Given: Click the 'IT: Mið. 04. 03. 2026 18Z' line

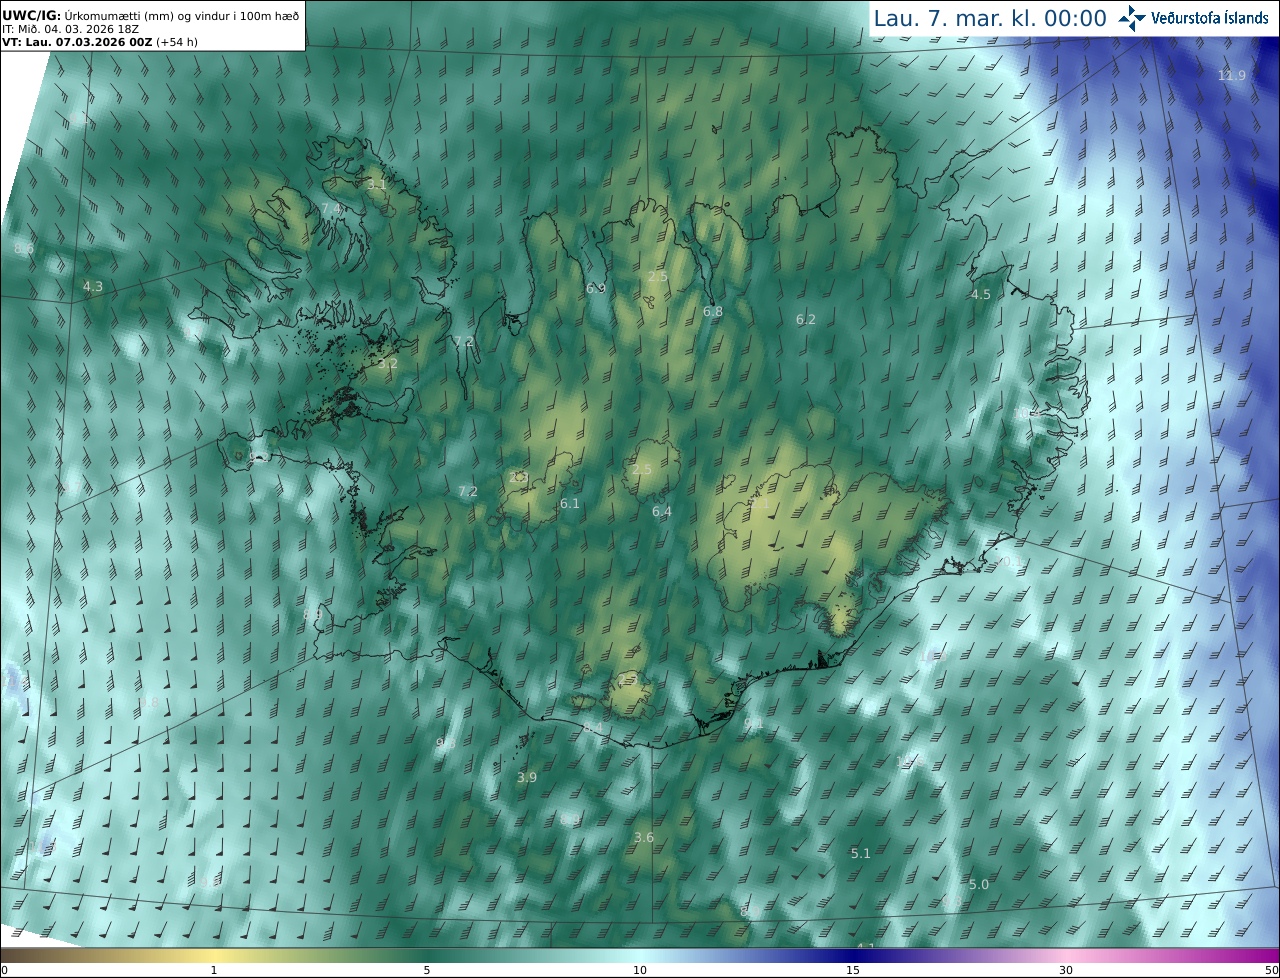Looking at the screenshot, I should click(x=70, y=28).
